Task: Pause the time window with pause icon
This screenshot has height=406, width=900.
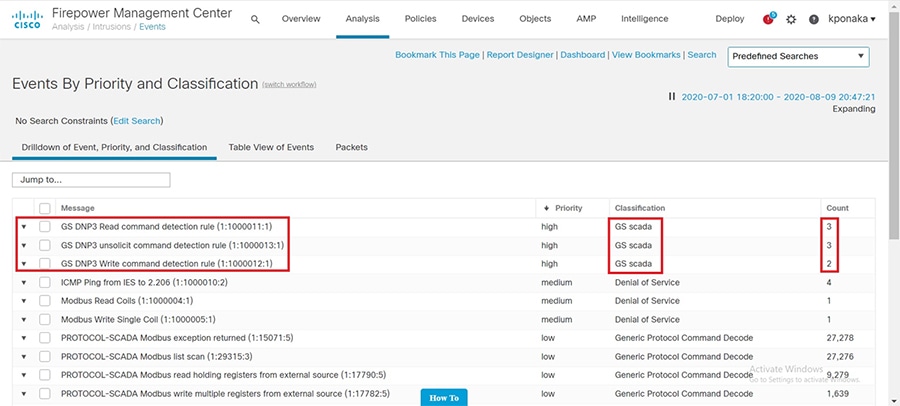Action: tap(672, 96)
